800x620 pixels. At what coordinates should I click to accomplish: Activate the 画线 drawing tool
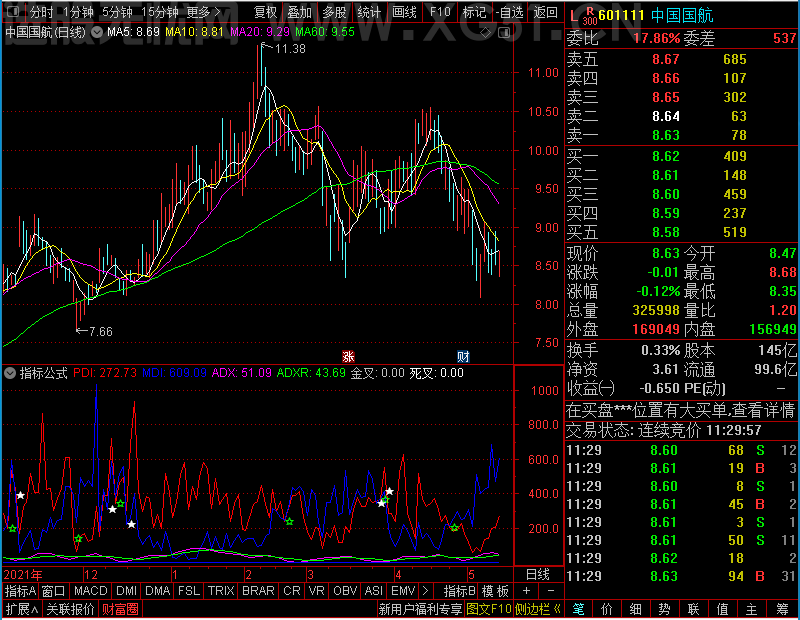pos(405,12)
